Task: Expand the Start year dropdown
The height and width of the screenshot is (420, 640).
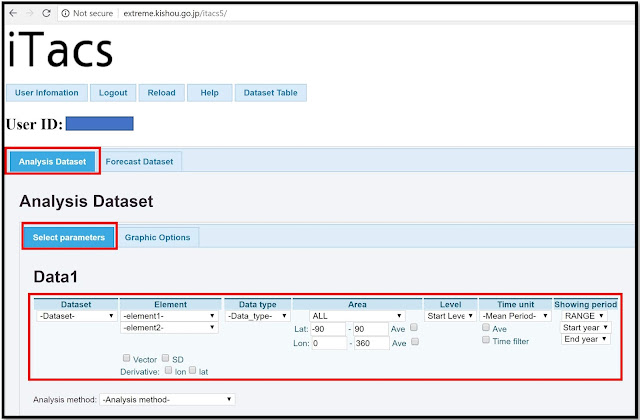Action: [x=585, y=327]
